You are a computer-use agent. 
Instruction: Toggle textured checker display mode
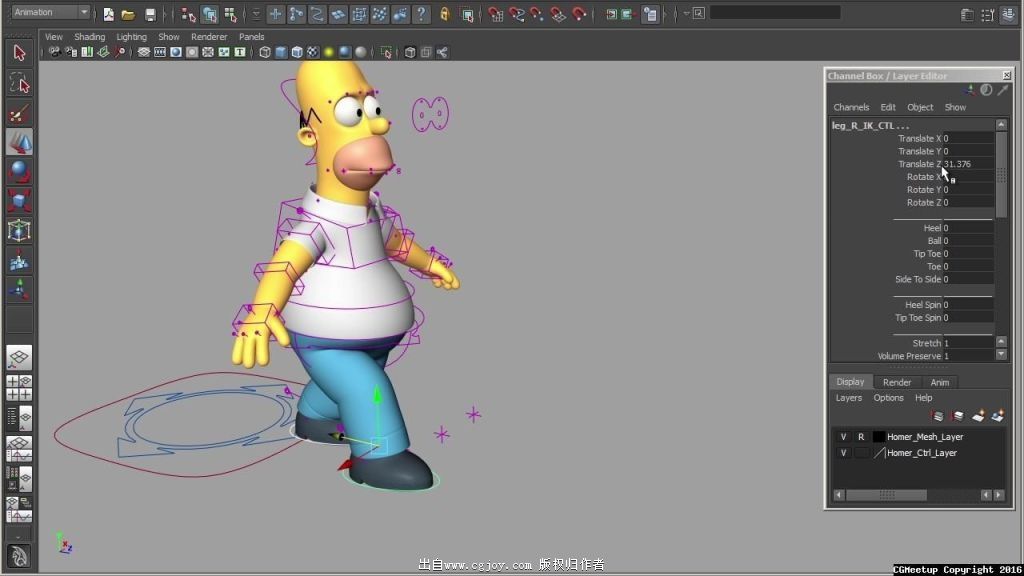click(313, 52)
